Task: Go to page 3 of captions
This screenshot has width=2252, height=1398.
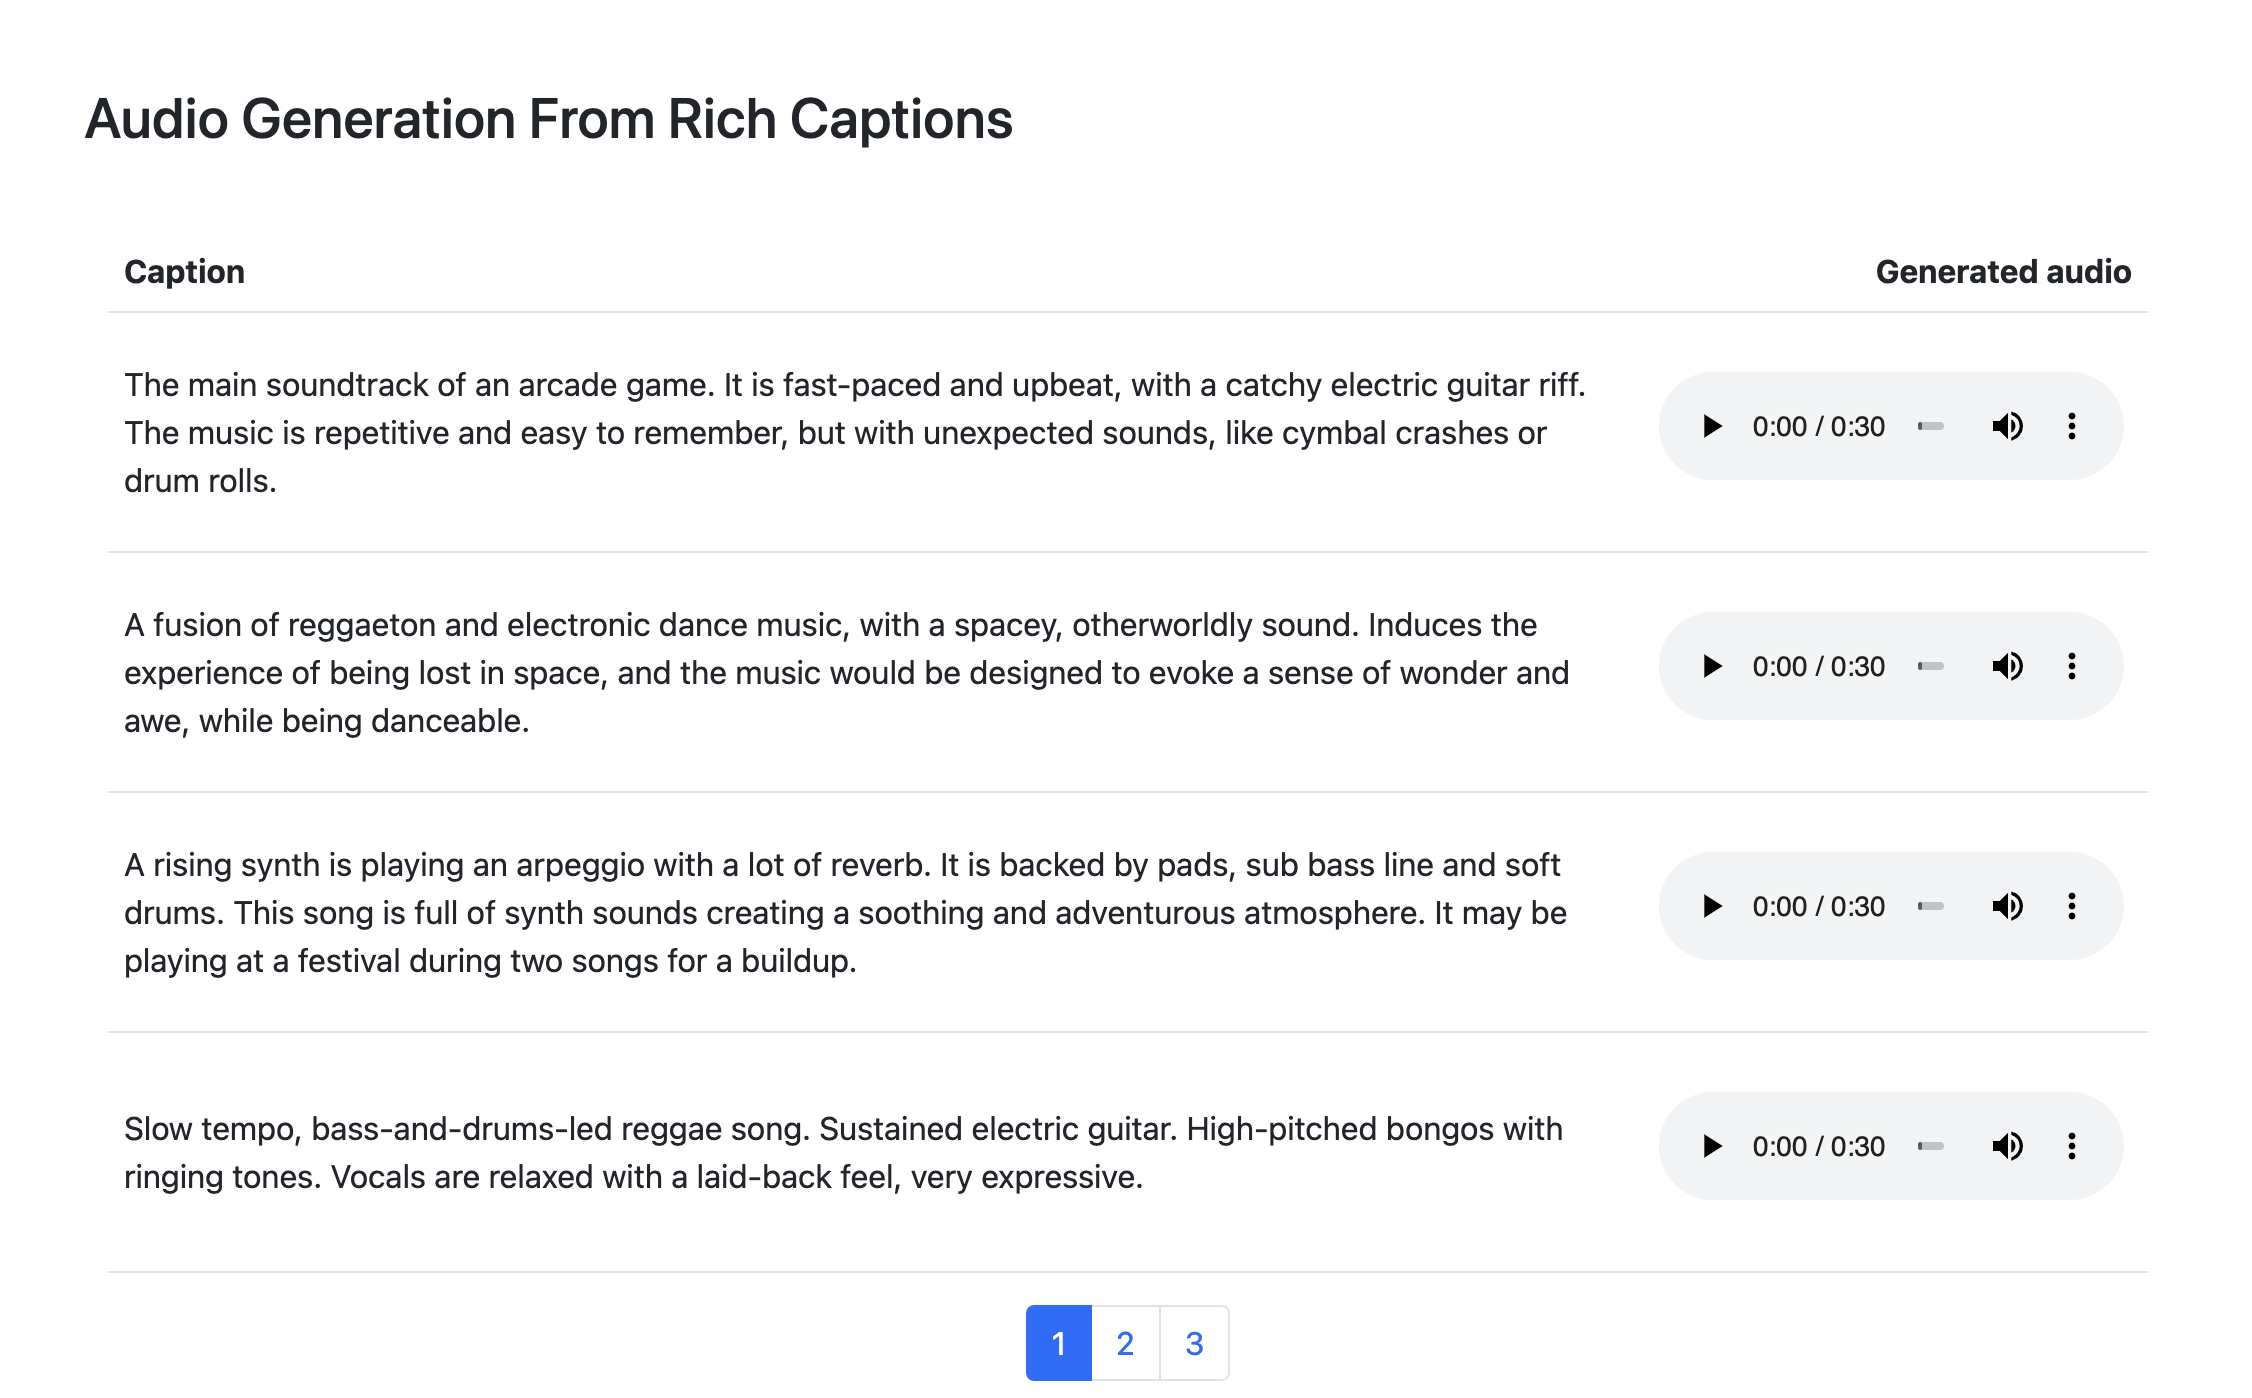Action: (1194, 1343)
